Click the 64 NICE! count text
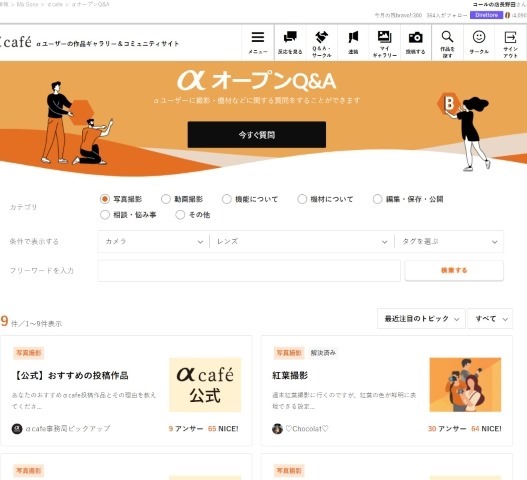Image resolution: width=527 pixels, height=480 pixels. pyautogui.click(x=486, y=429)
